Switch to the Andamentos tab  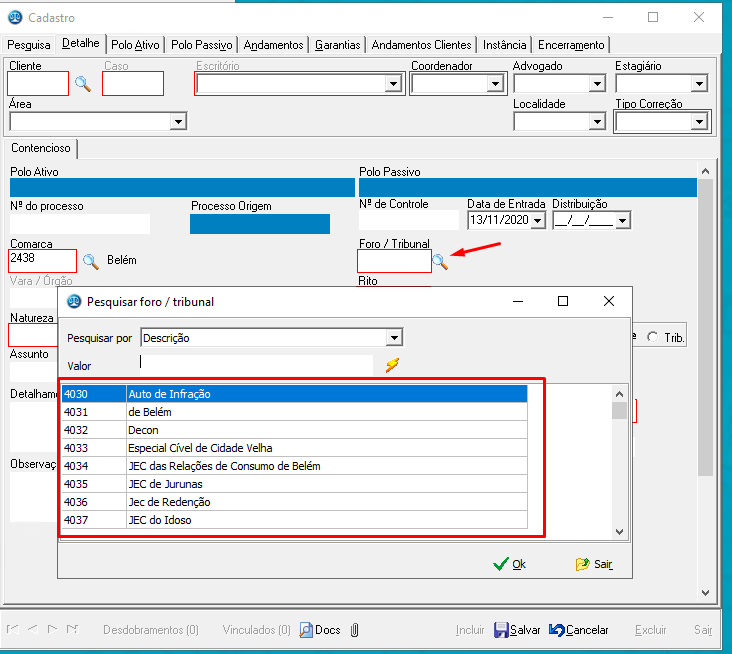click(x=273, y=45)
